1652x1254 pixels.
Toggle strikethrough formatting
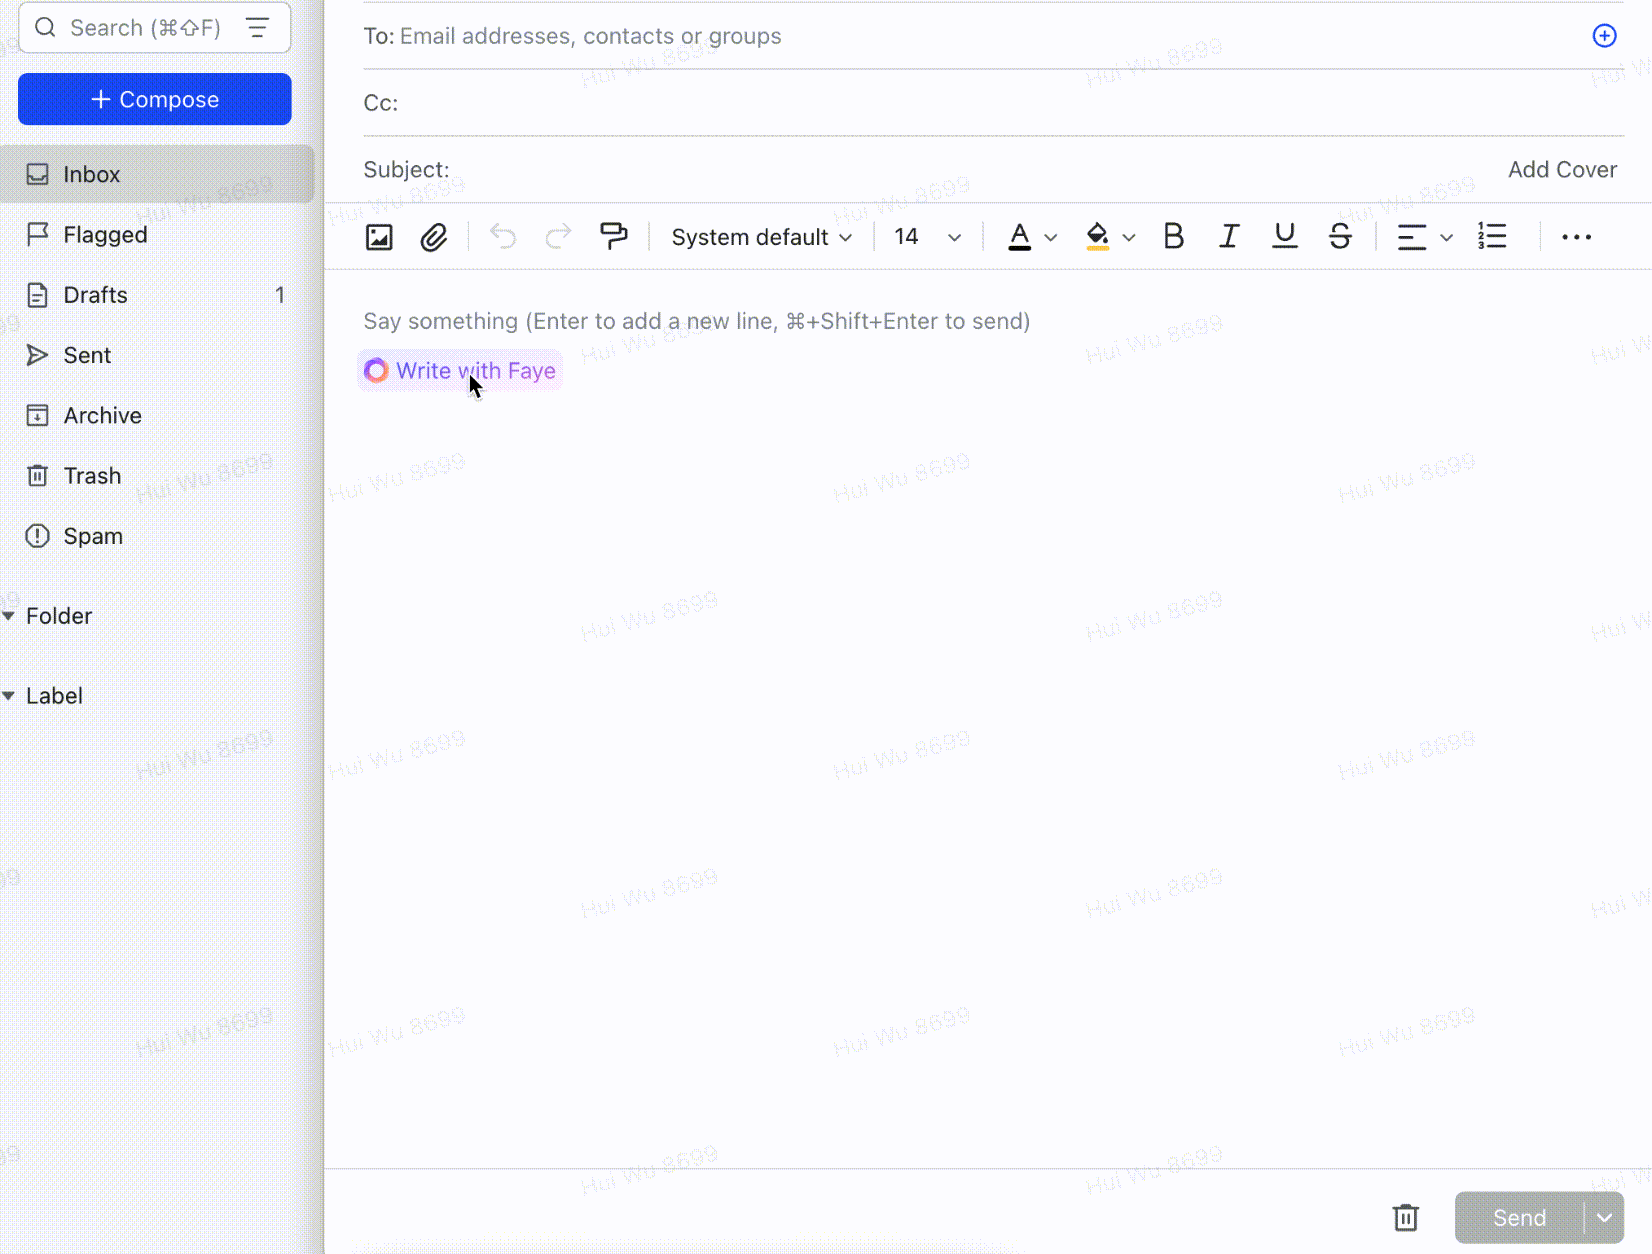pos(1340,237)
